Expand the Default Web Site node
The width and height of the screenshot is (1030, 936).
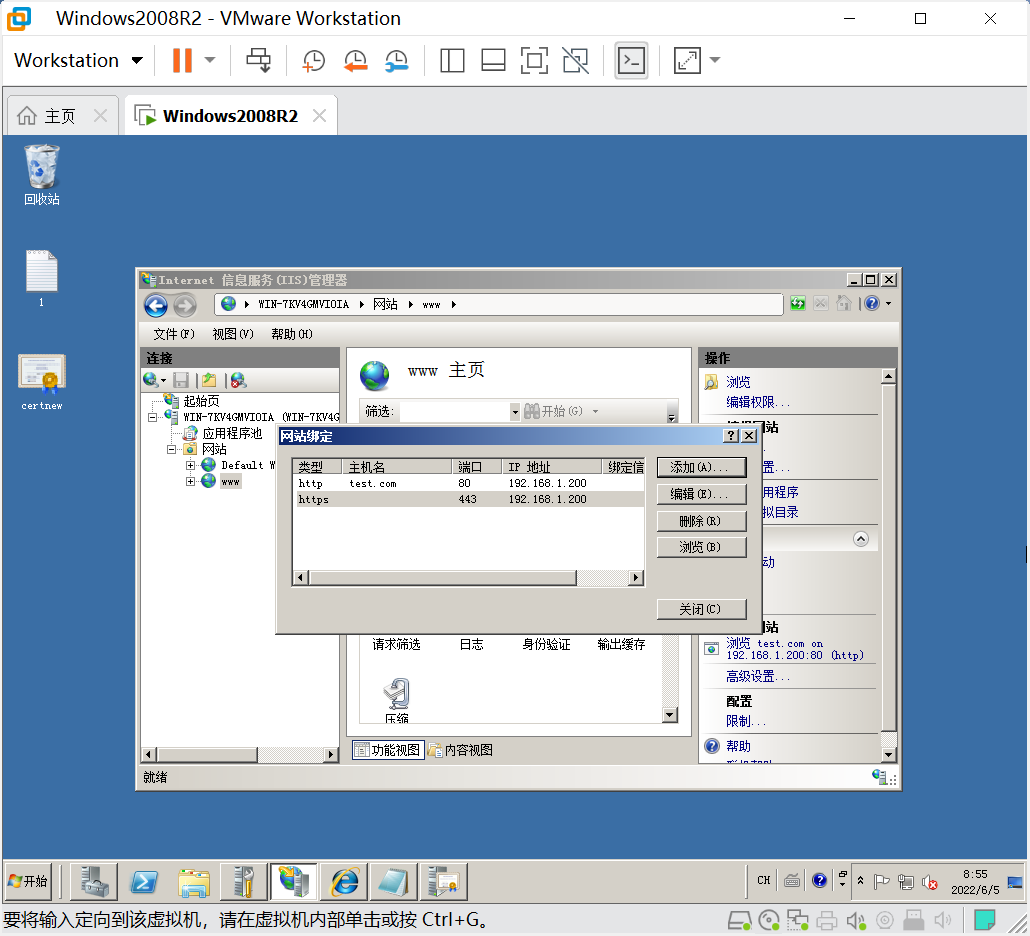(x=190, y=466)
